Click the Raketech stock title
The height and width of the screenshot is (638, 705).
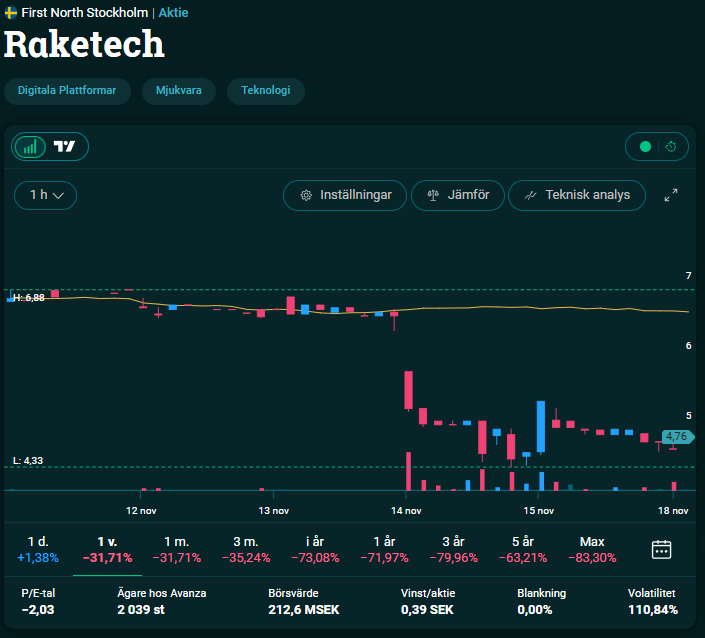(84, 44)
